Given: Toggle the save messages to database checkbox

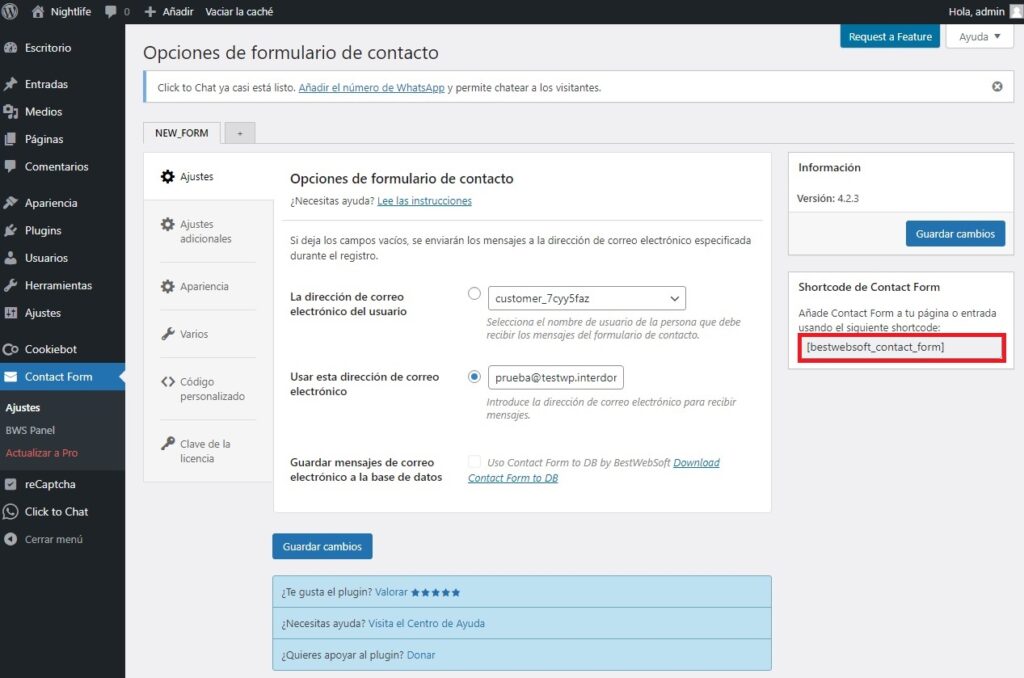Looking at the screenshot, I should (475, 462).
